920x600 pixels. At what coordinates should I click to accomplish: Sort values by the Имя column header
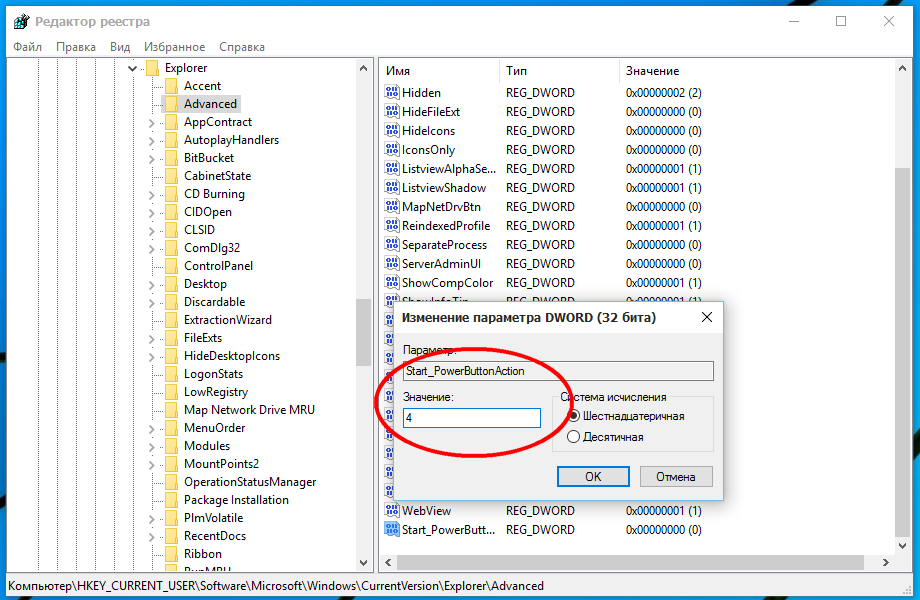tap(438, 71)
